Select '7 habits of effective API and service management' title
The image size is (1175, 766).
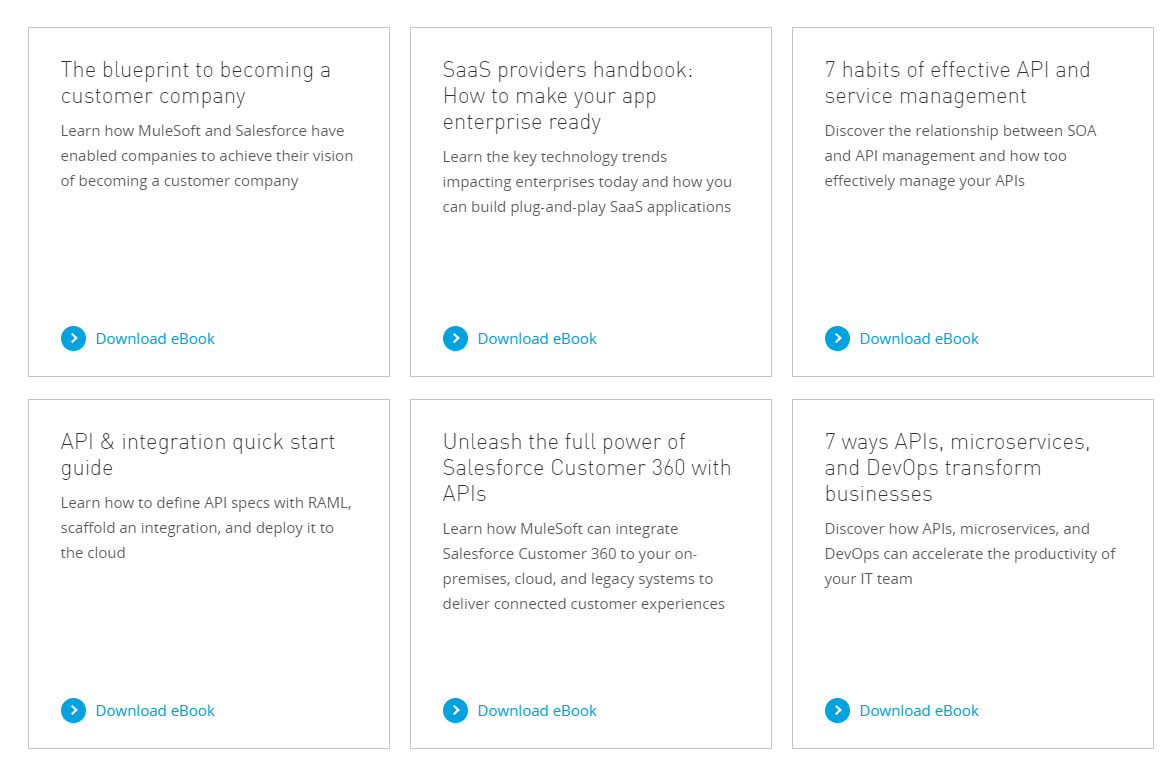click(x=958, y=82)
